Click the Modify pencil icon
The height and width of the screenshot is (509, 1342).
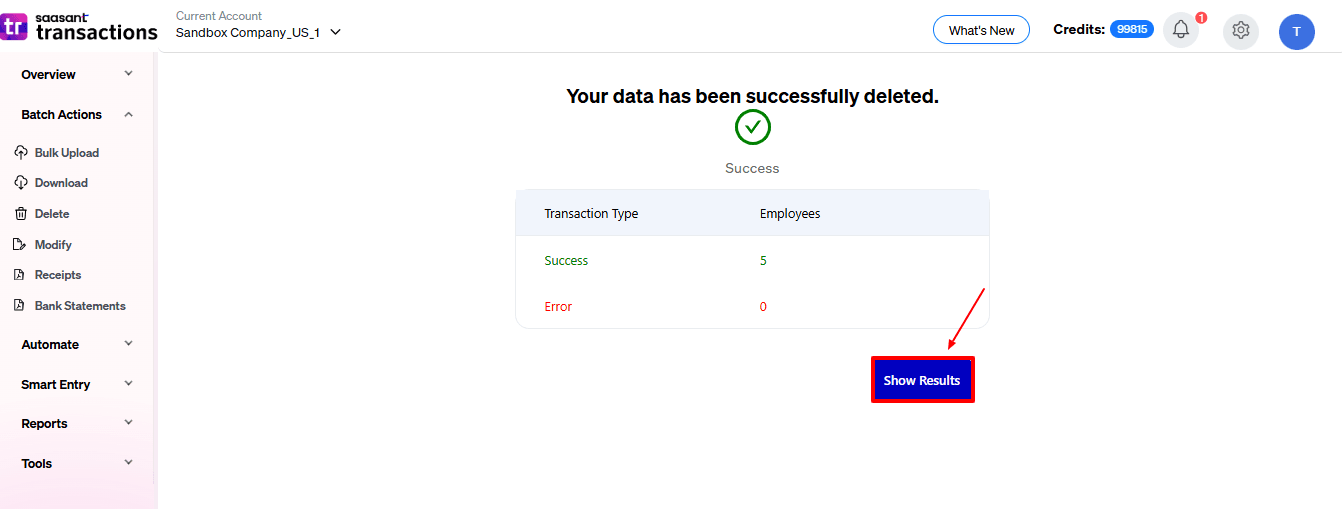(x=20, y=245)
